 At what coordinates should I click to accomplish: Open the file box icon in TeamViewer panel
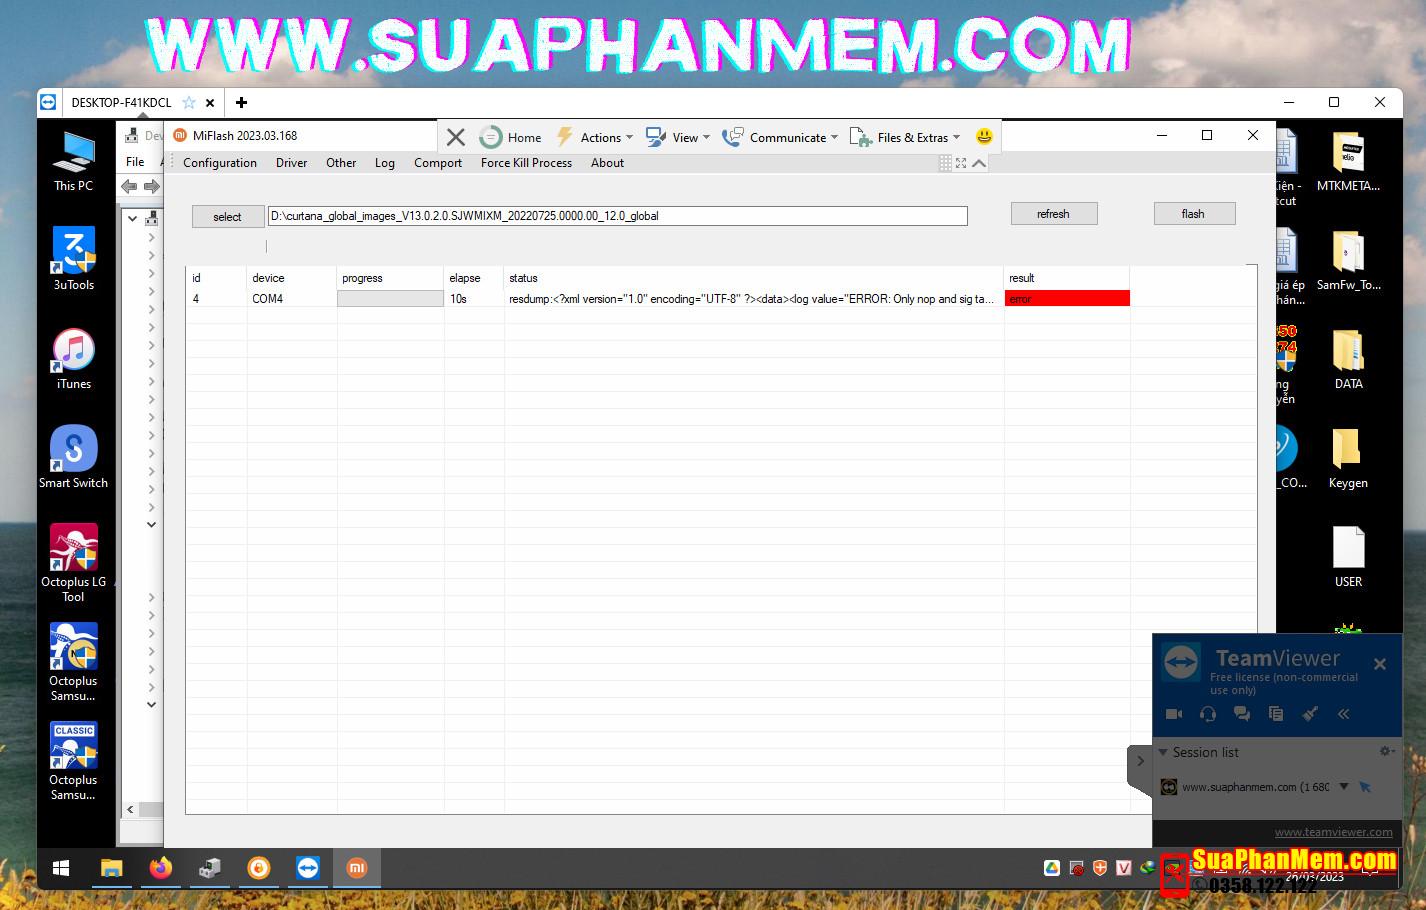(1276, 713)
